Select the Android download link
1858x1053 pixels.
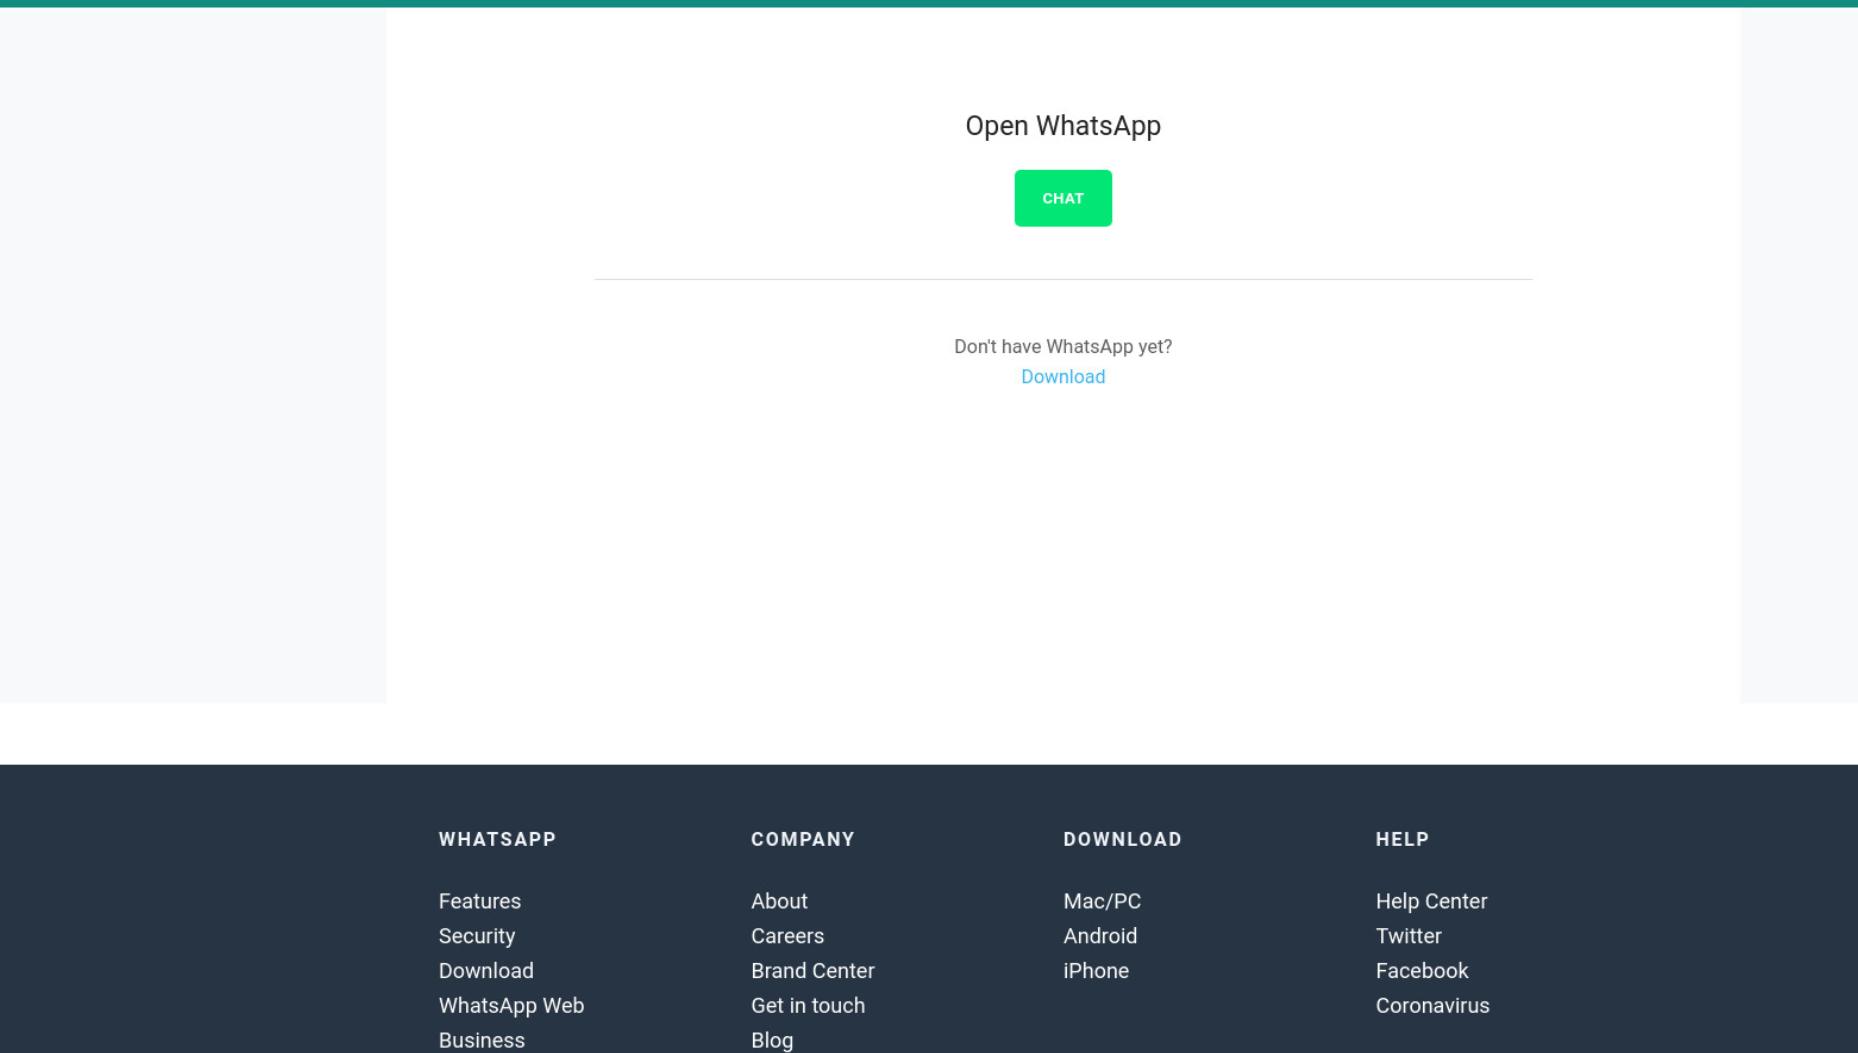1100,936
